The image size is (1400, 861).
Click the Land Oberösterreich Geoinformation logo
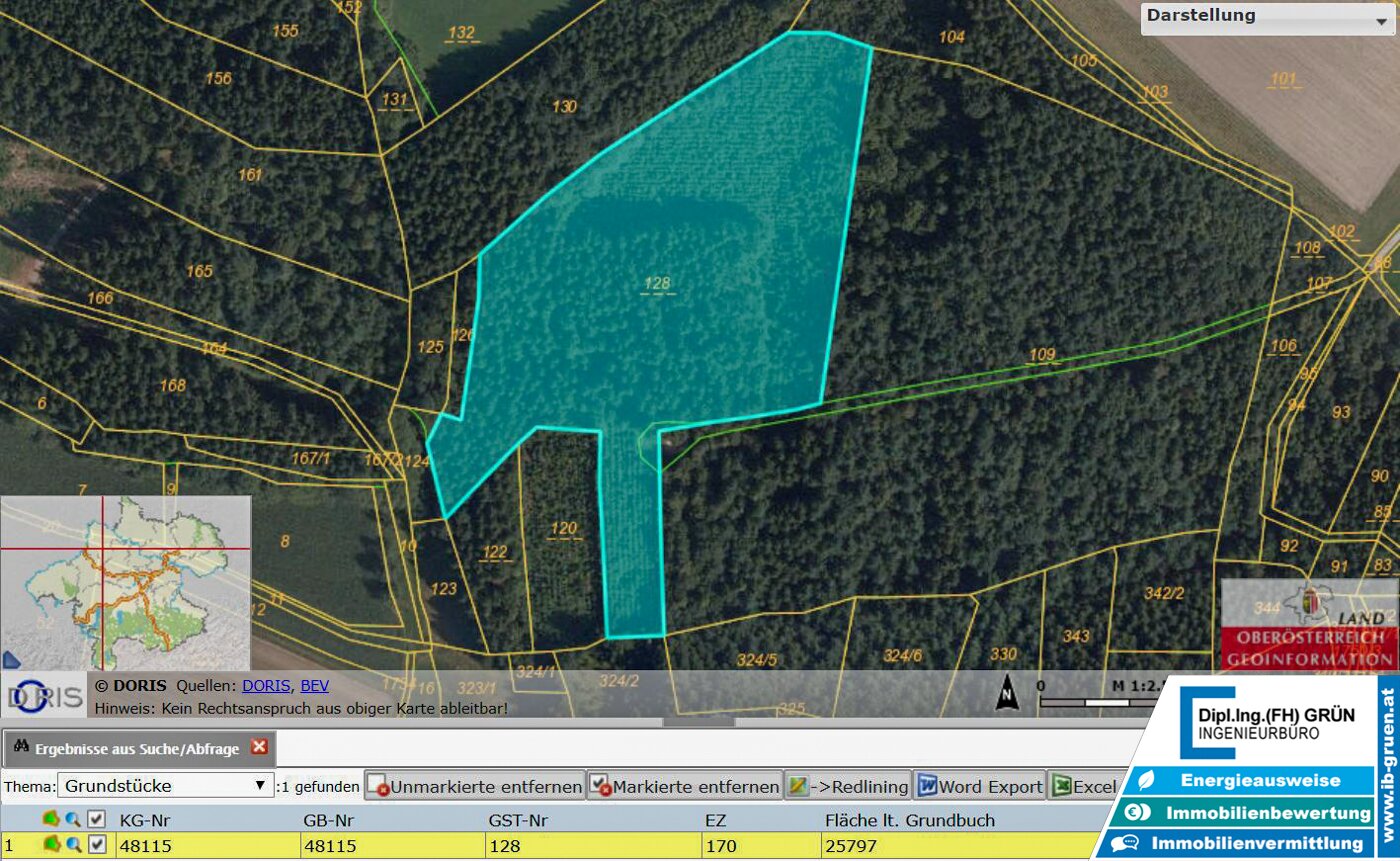point(1308,625)
